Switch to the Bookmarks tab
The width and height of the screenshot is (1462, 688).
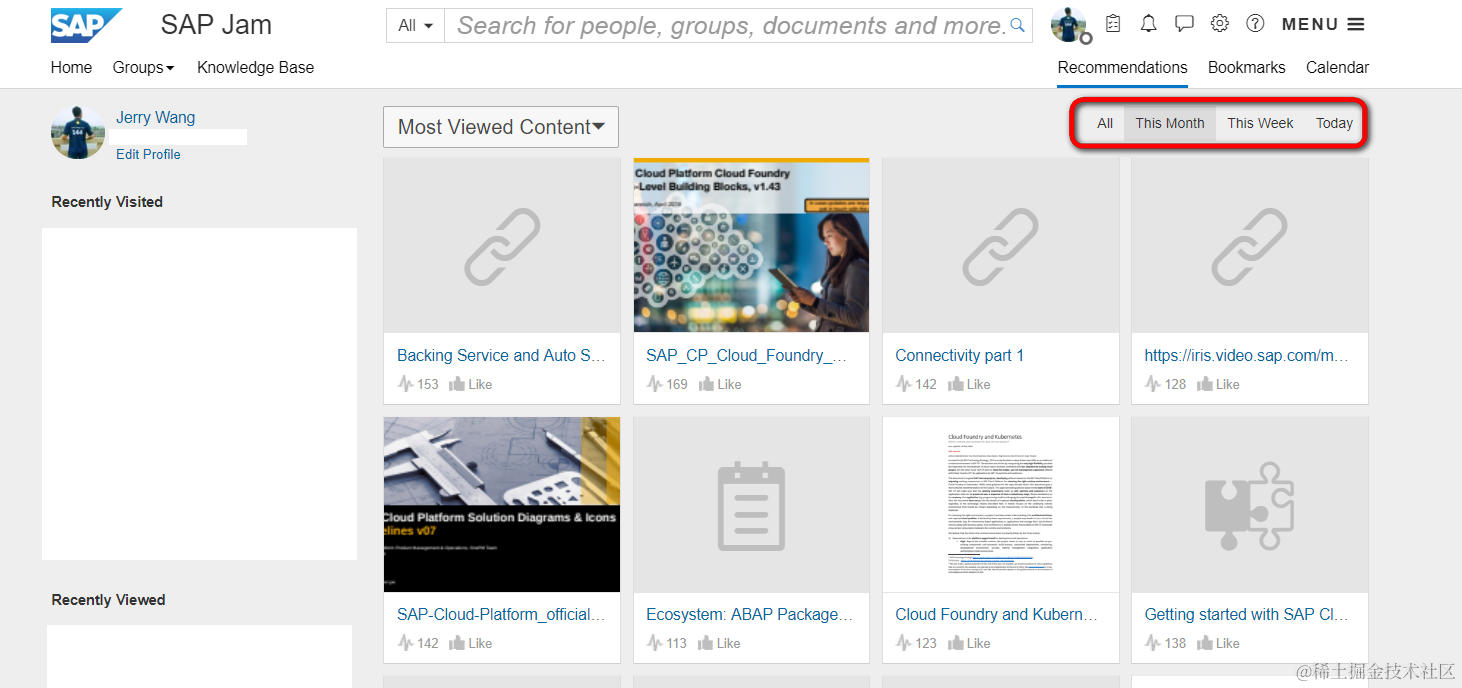point(1246,68)
